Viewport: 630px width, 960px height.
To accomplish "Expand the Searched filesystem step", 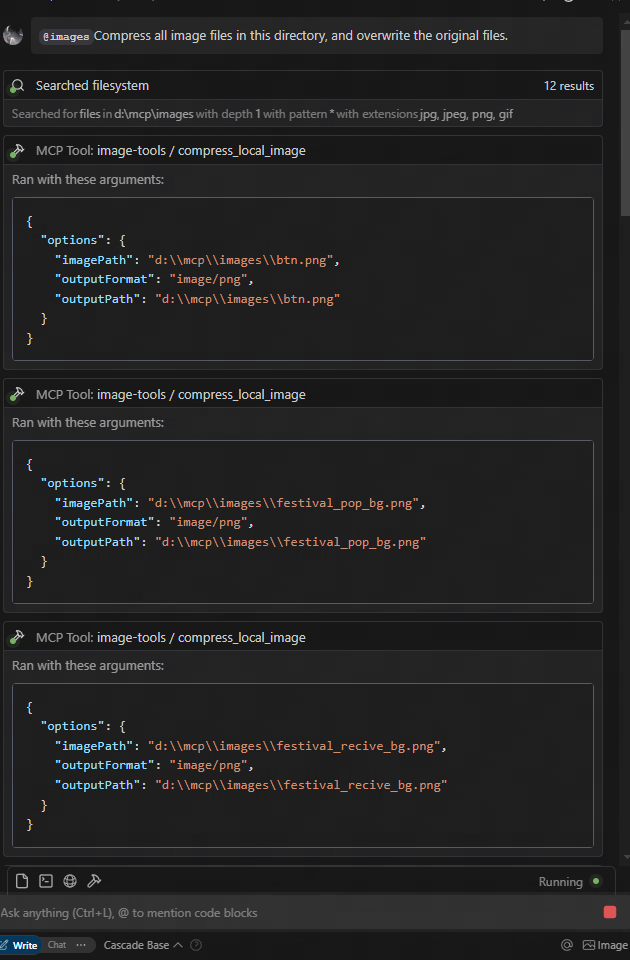I will (302, 86).
